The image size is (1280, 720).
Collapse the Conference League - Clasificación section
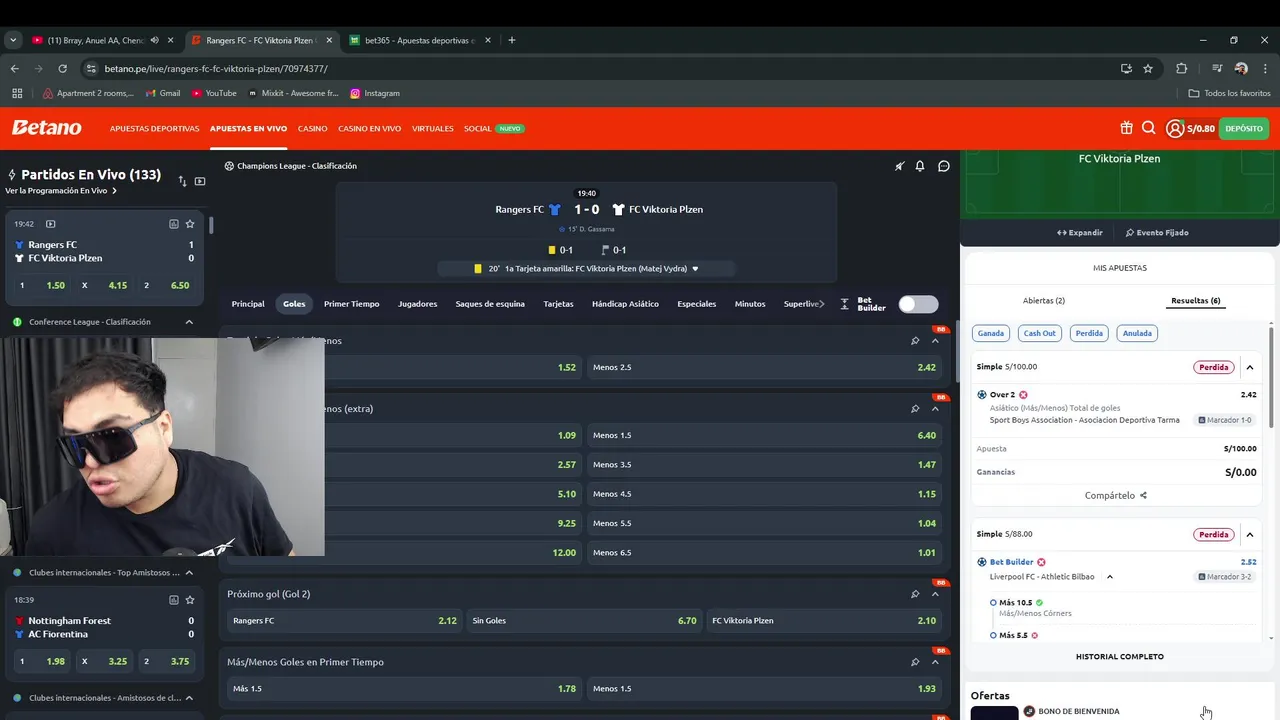[x=189, y=322]
